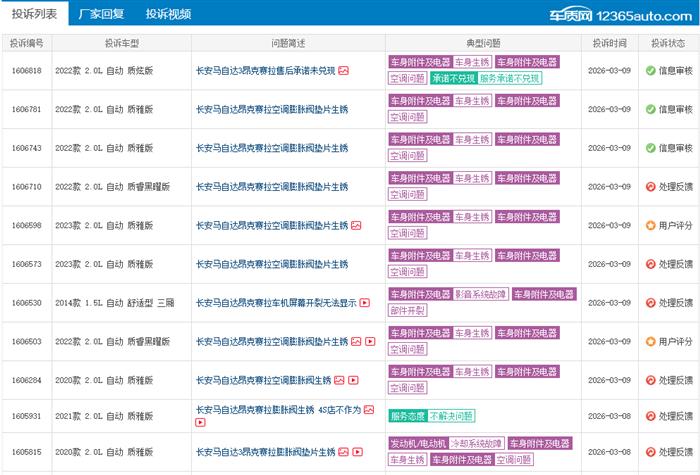Open the 投诉视频 tab

coord(168,14)
